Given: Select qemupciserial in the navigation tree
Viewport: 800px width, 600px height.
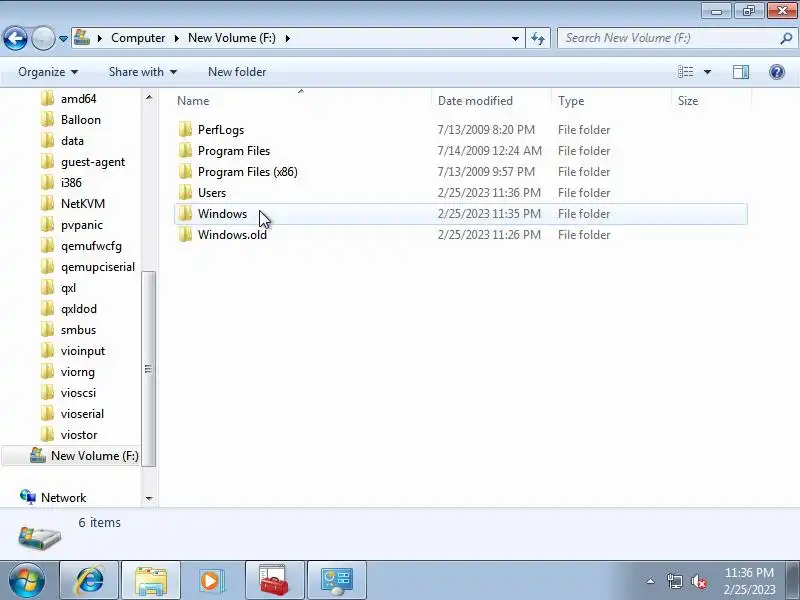Looking at the screenshot, I should point(97,267).
